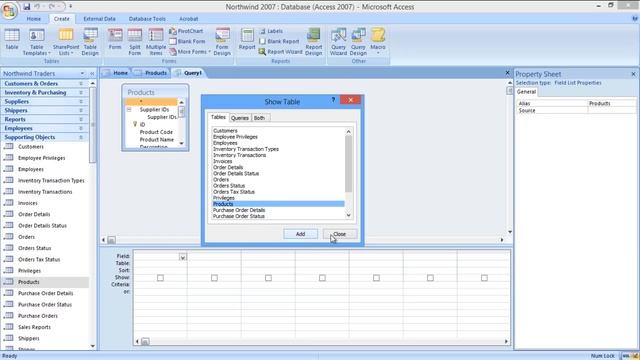Open the Products document tab
Image resolution: width=640 pixels, height=360 pixels.
[x=151, y=73]
